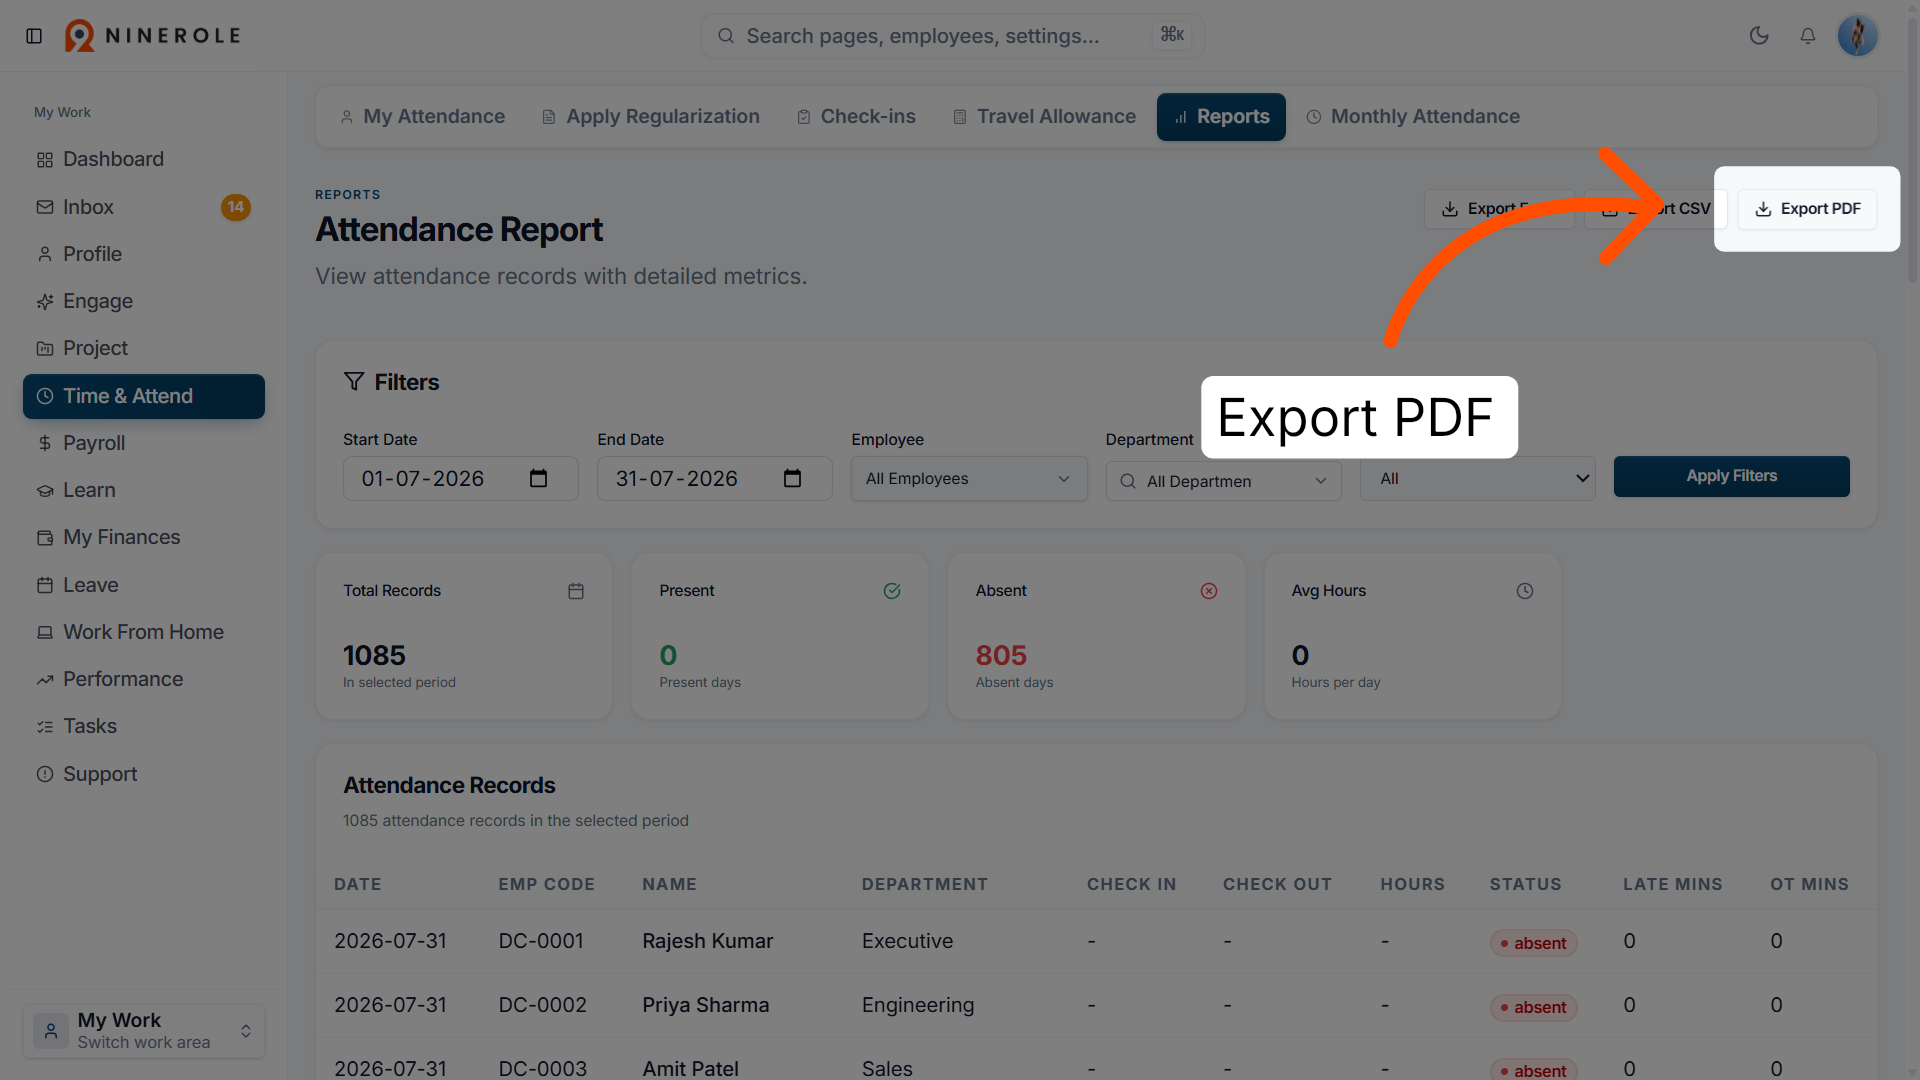Open Payroll section

point(143,443)
